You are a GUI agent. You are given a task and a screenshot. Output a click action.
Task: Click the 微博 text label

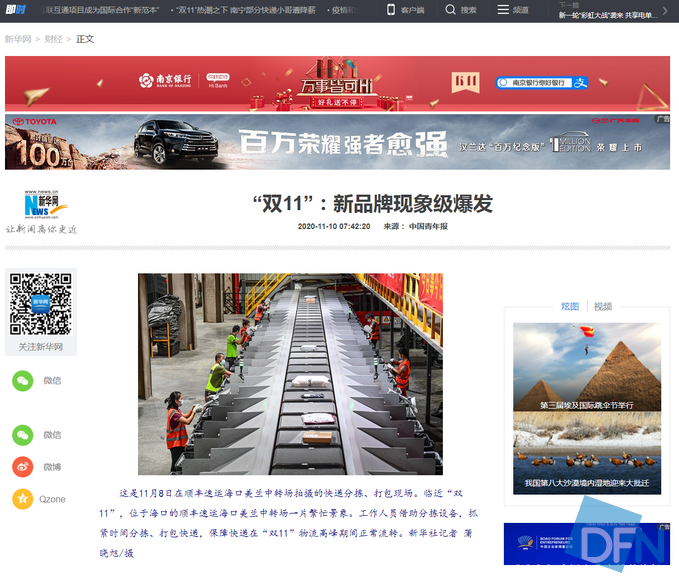click(x=52, y=467)
